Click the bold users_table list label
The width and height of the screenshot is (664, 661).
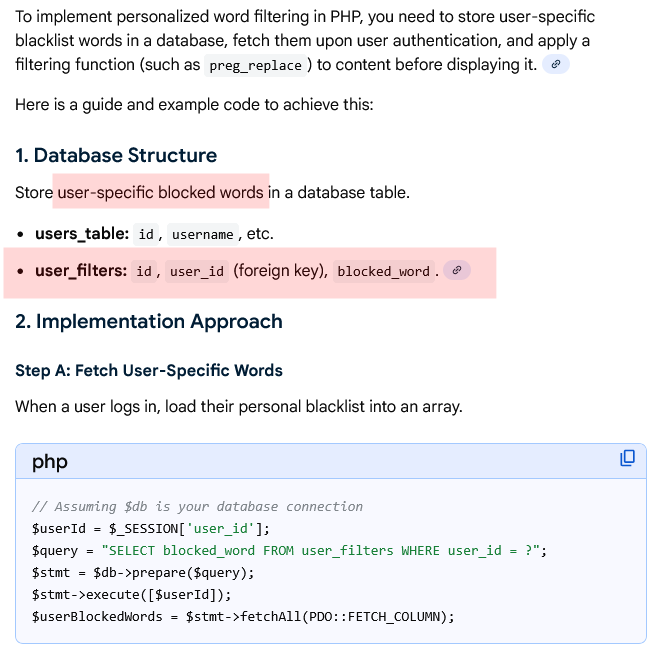[82, 233]
